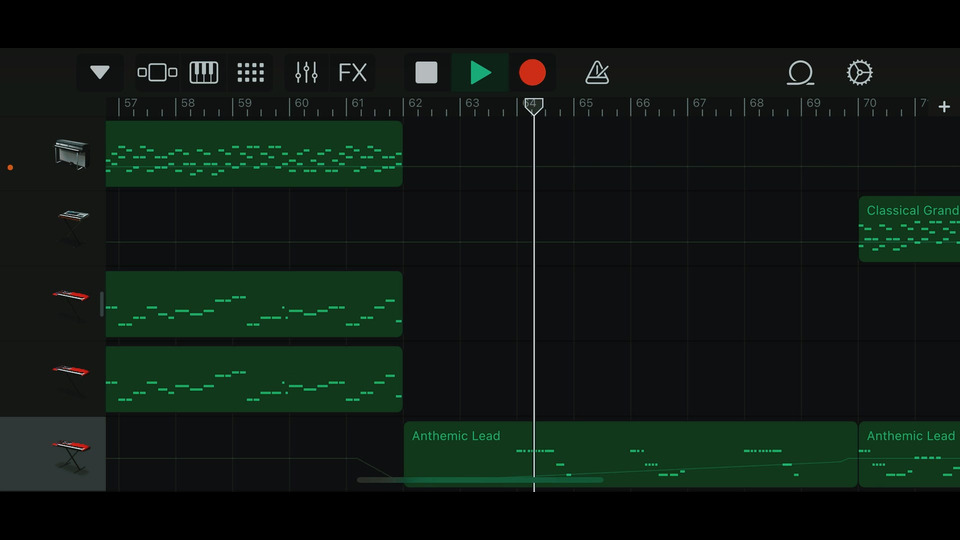Select the upright piano track icon
Screen dimensions: 960x540
click(x=72, y=154)
